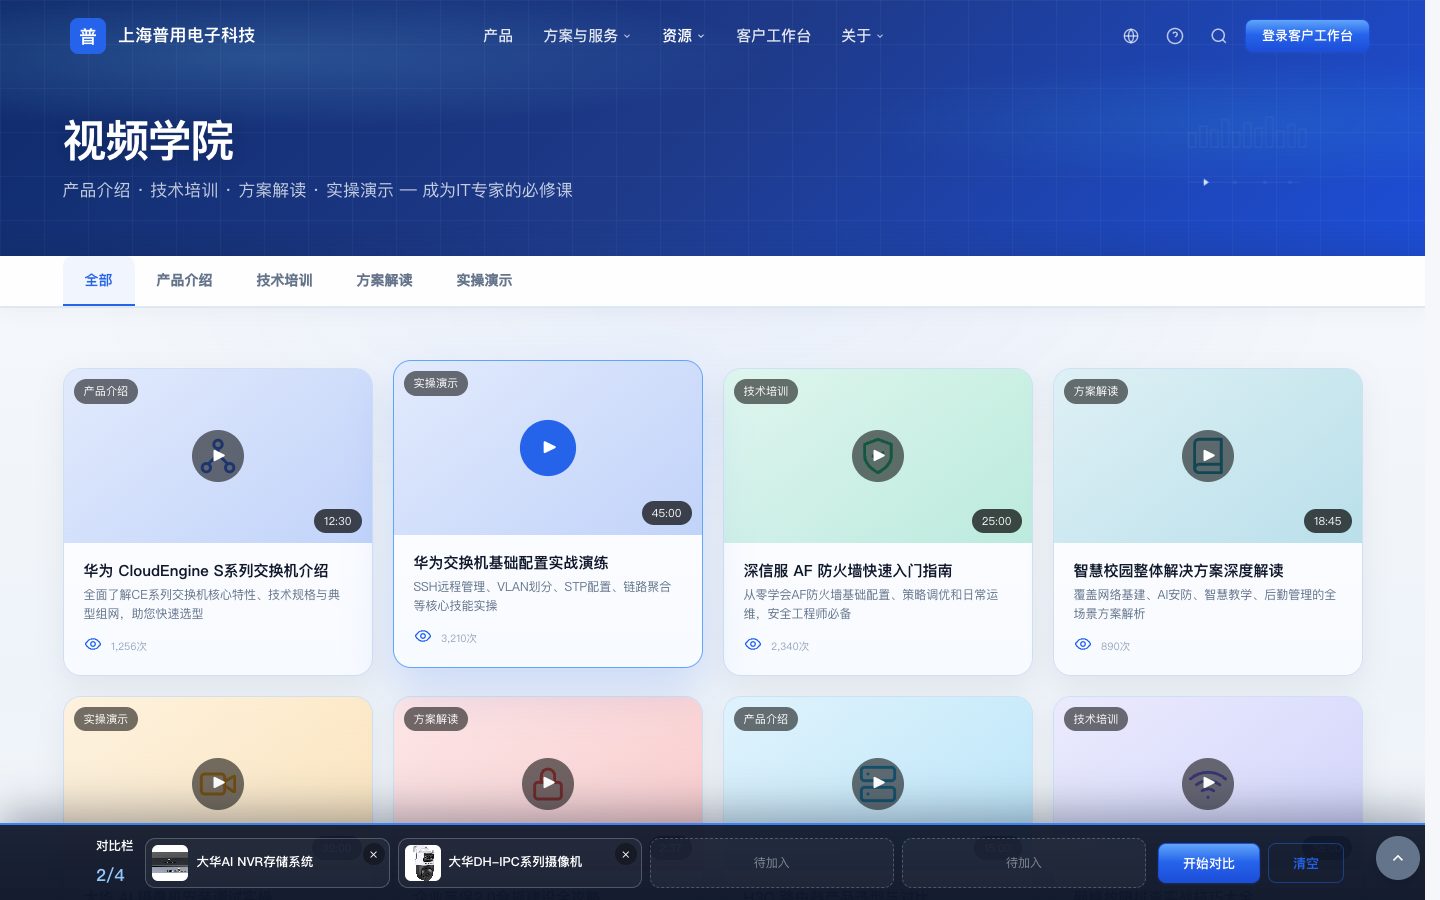Switch to the 技术培训 tab
Screen dimensions: 1440x900
tap(284, 281)
